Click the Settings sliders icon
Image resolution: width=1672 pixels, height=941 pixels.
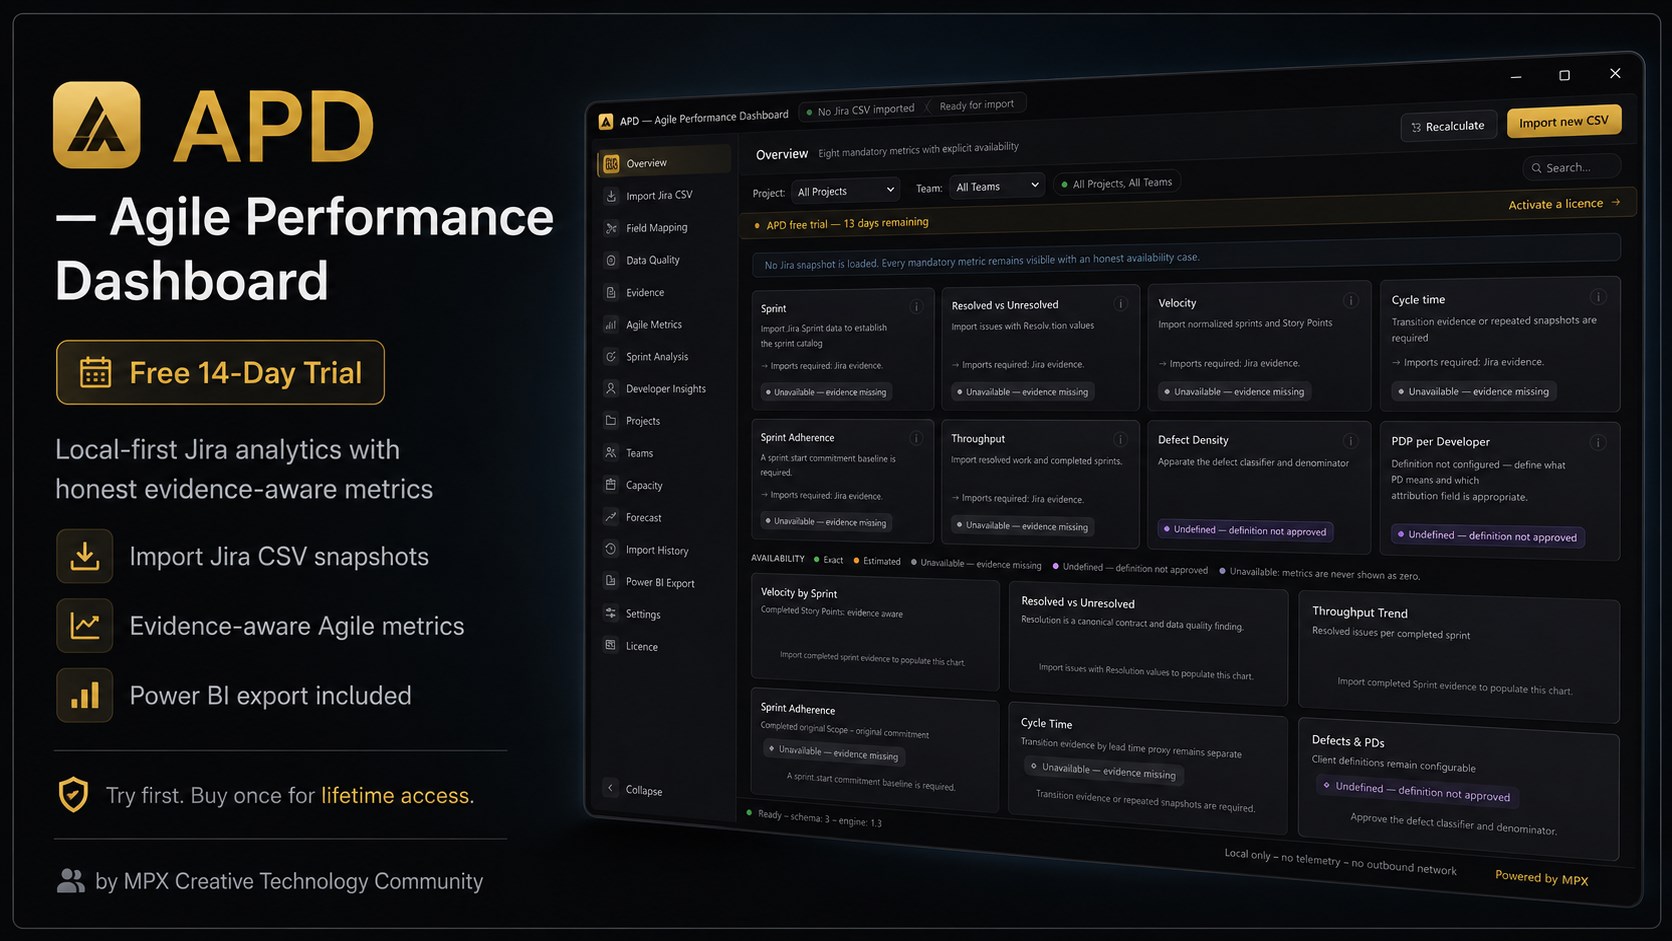[x=611, y=613]
